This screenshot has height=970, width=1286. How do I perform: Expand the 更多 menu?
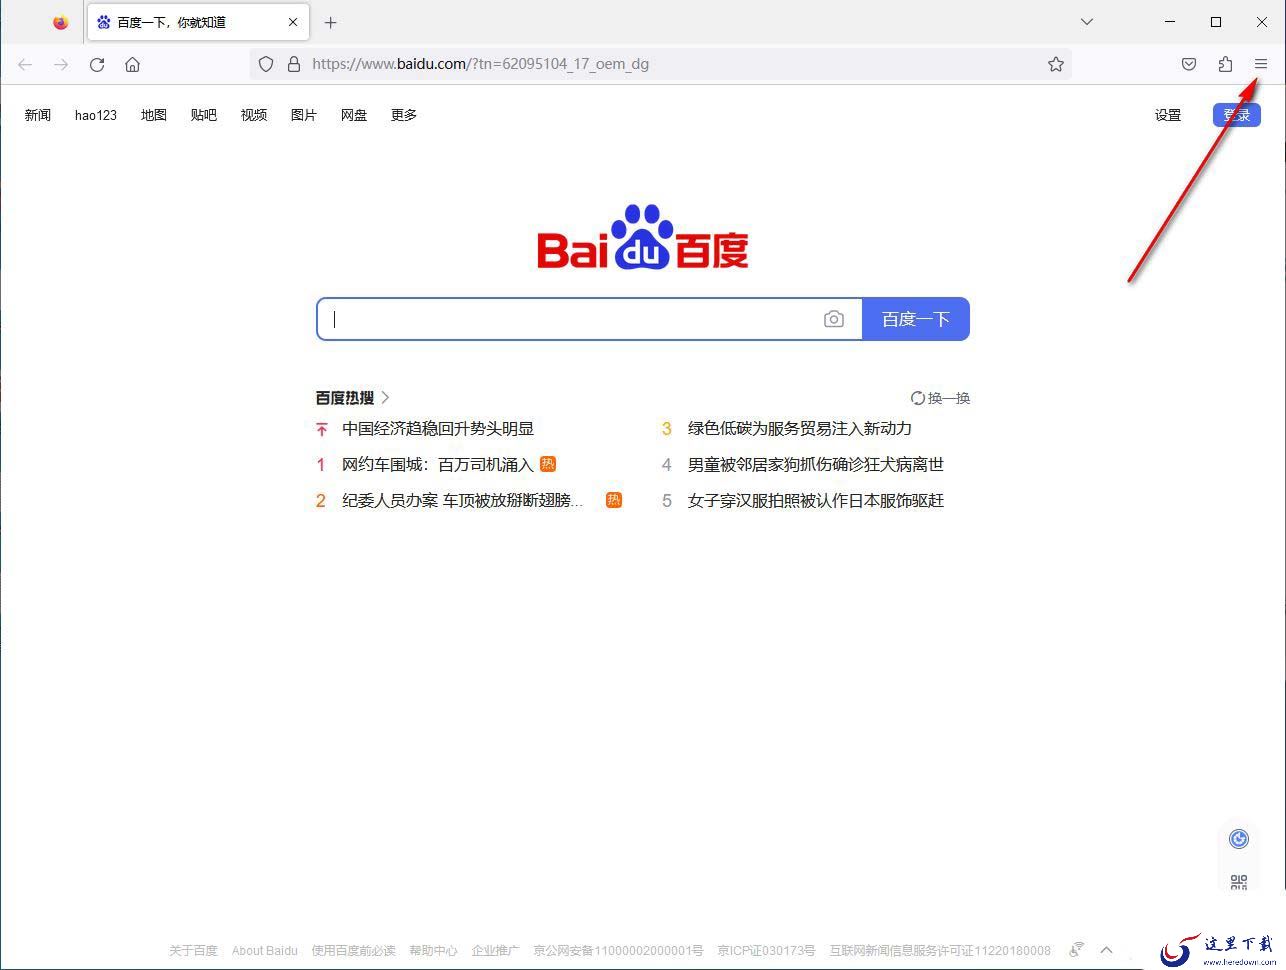[x=404, y=115]
